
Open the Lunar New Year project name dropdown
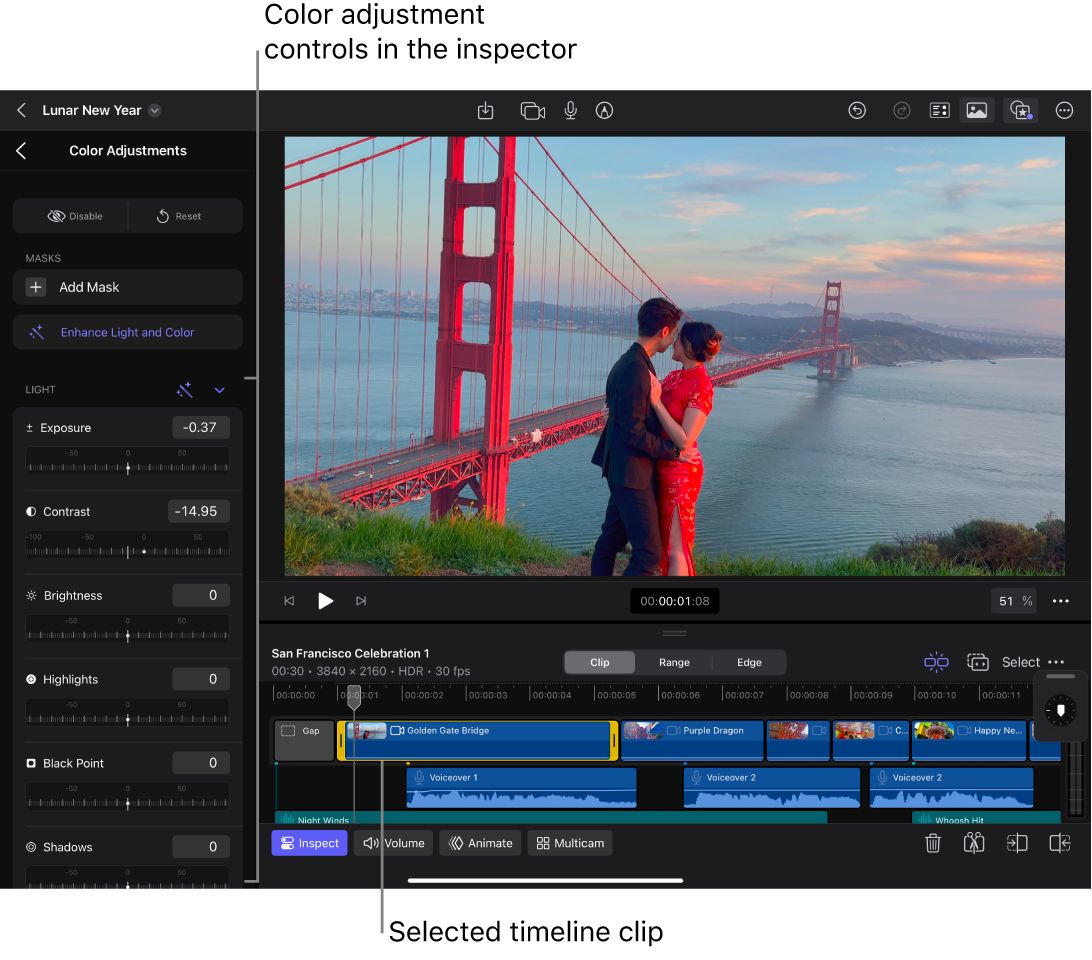(154, 110)
